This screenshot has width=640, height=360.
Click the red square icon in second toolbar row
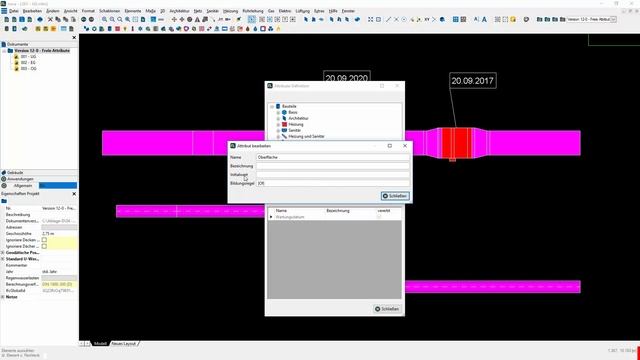click(118, 29)
